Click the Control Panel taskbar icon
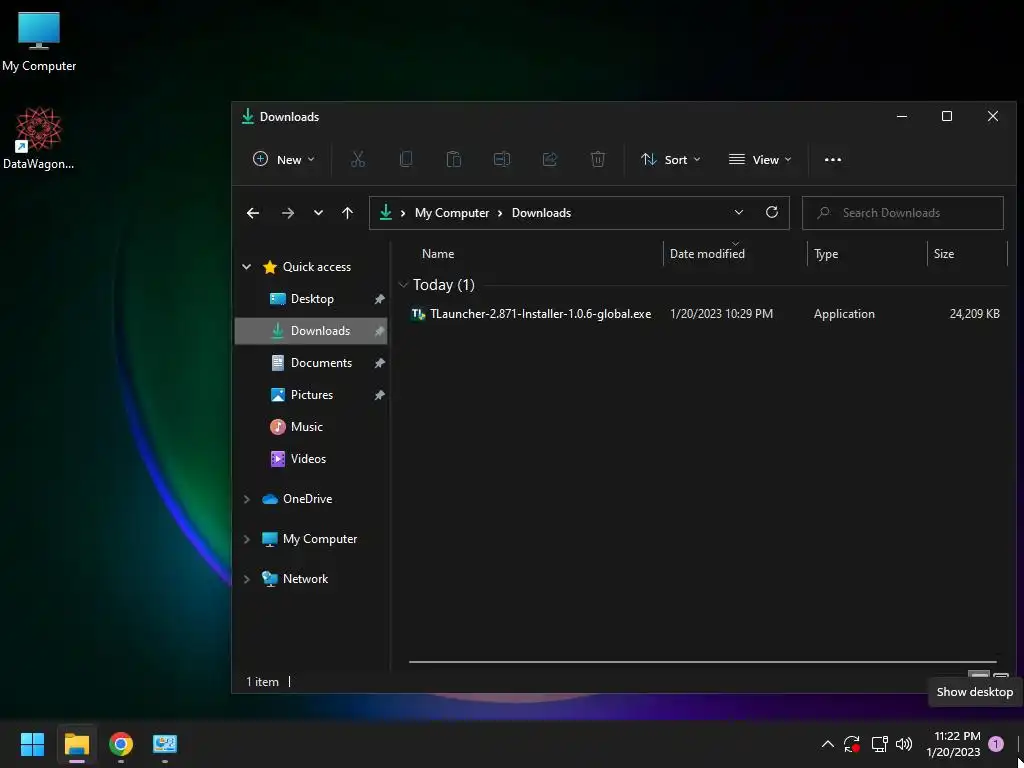Image resolution: width=1024 pixels, height=768 pixels. [165, 744]
